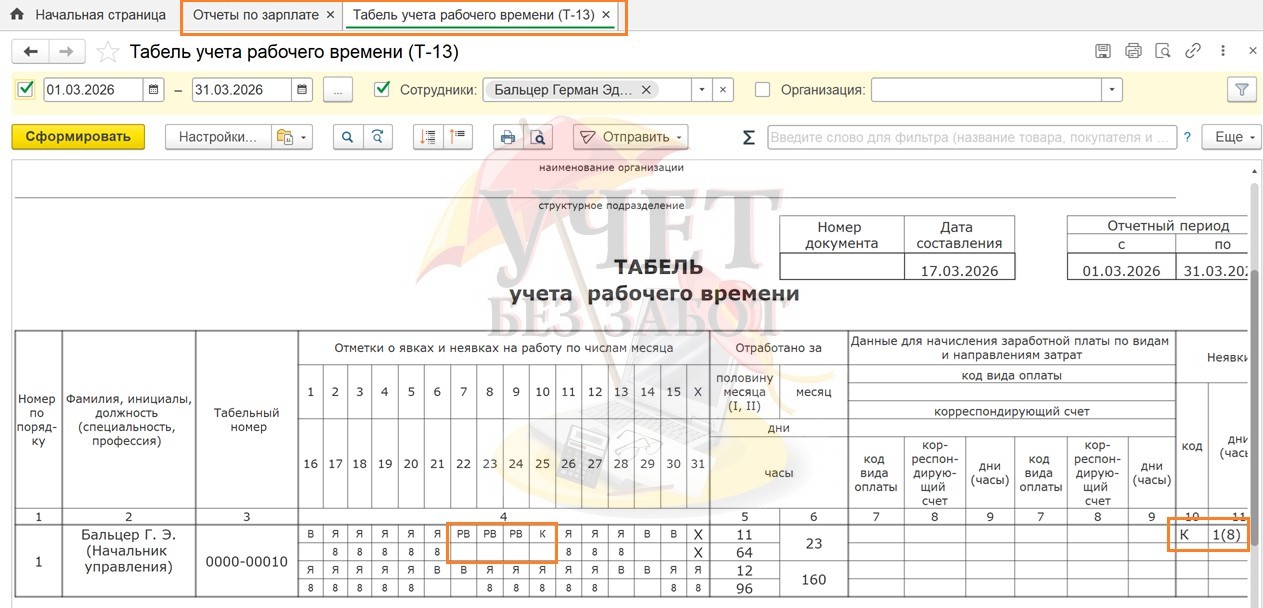1263x608 pixels.
Task: Click the filter word search input field
Action: point(971,137)
